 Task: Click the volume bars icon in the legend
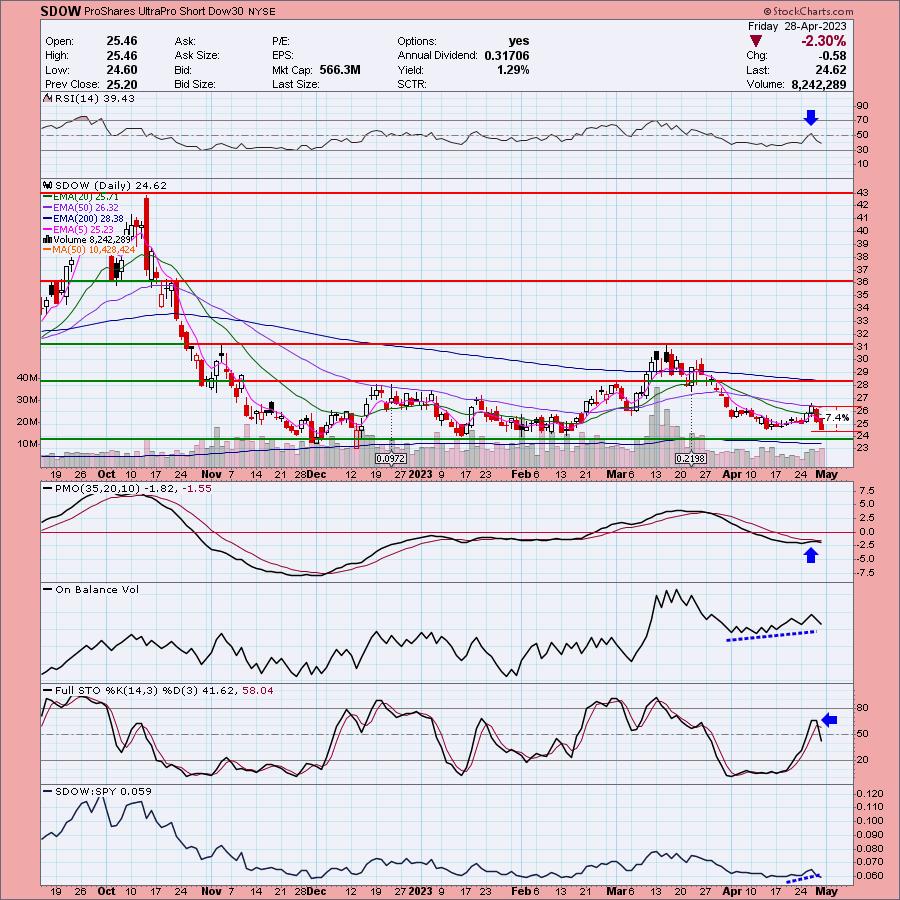[48, 239]
